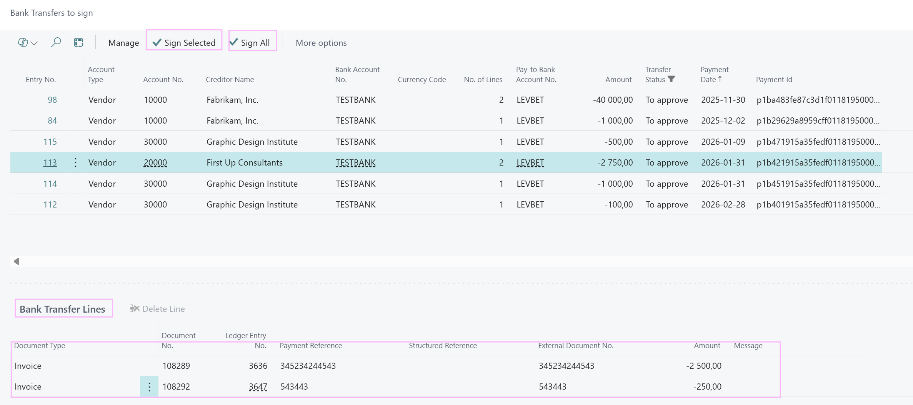The width and height of the screenshot is (913, 405).
Task: Click Delete Line action
Action: [158, 309]
